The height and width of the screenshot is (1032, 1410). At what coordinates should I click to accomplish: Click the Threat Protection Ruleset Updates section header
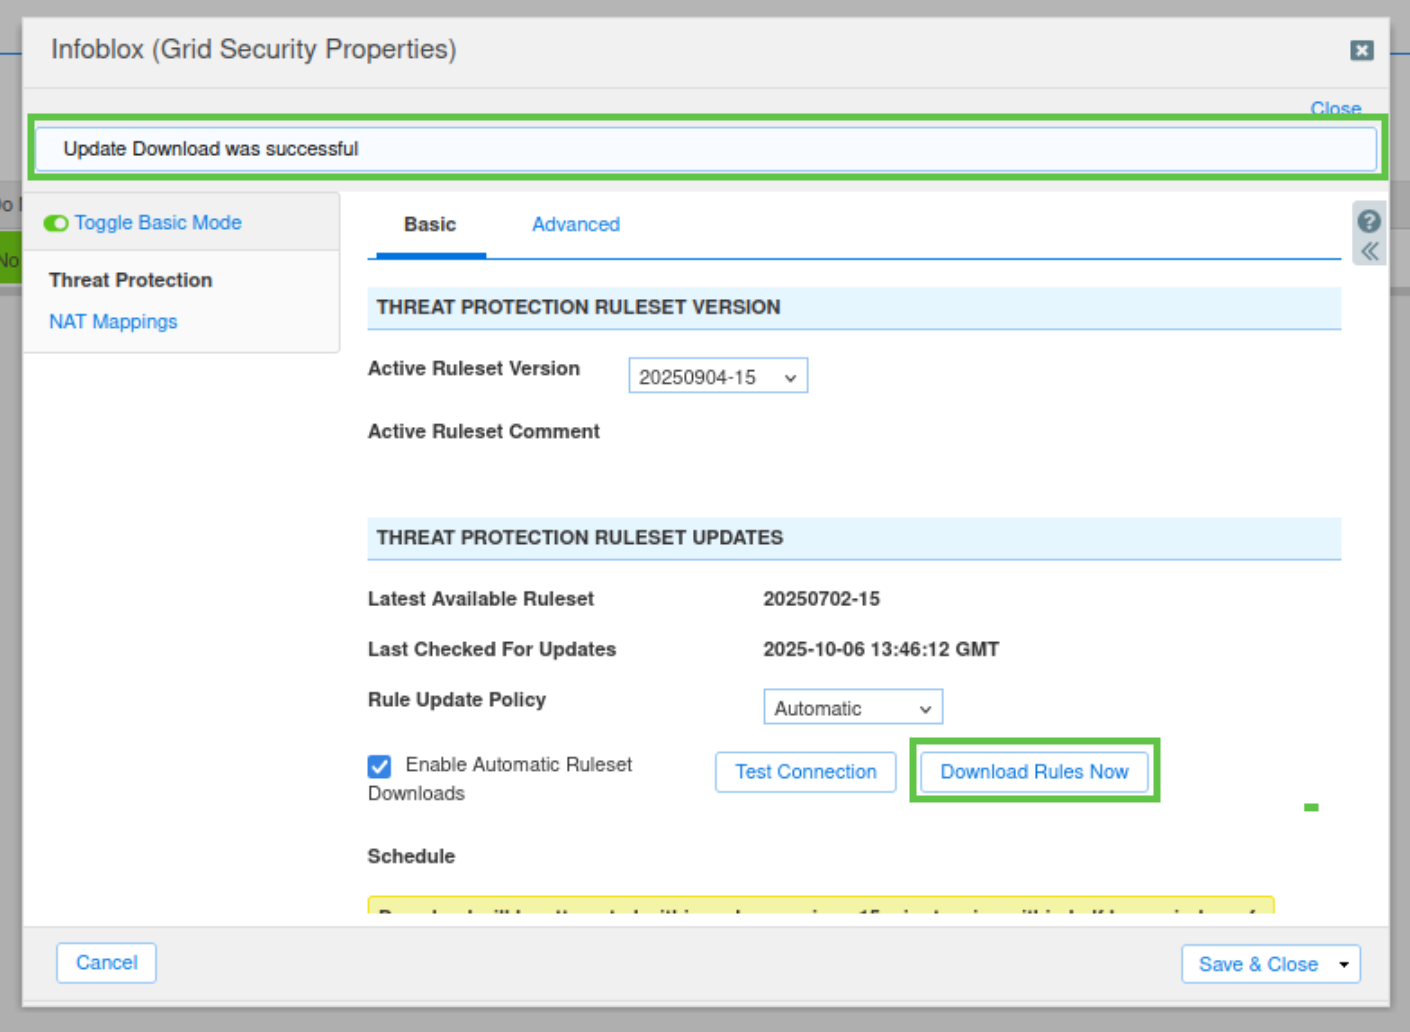[x=853, y=538]
